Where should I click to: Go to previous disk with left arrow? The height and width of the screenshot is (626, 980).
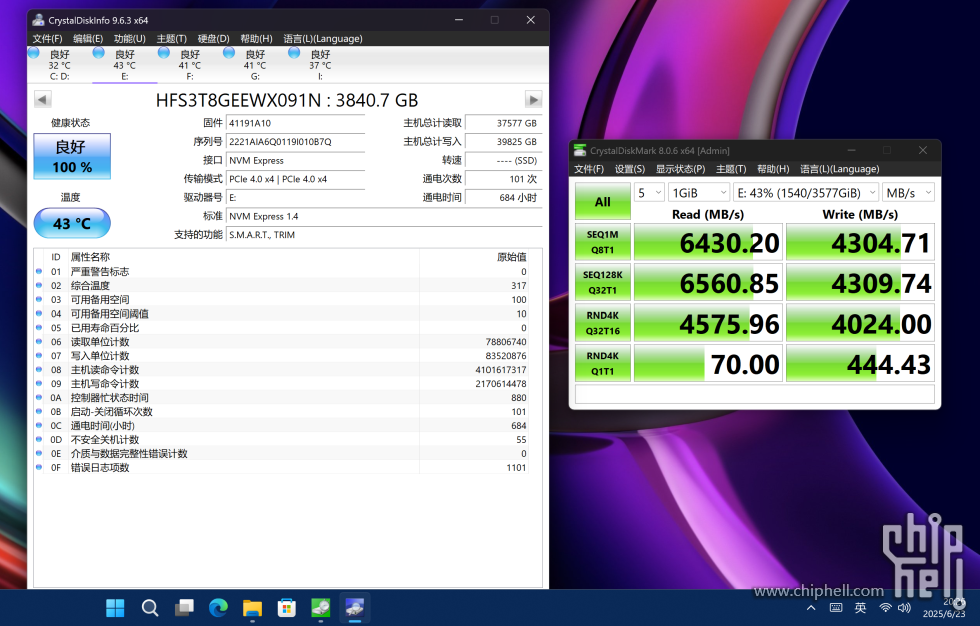click(x=42, y=100)
